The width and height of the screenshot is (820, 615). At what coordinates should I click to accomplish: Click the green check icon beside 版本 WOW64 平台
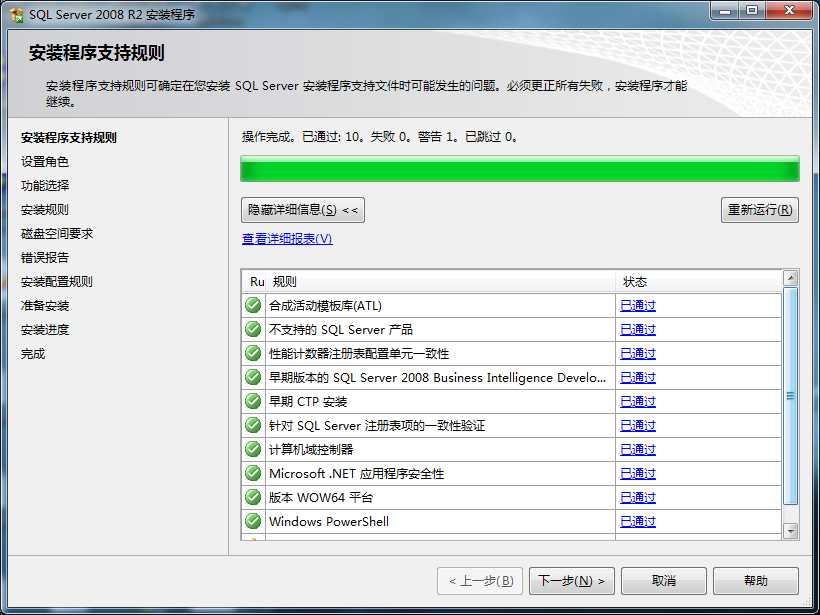[253, 497]
